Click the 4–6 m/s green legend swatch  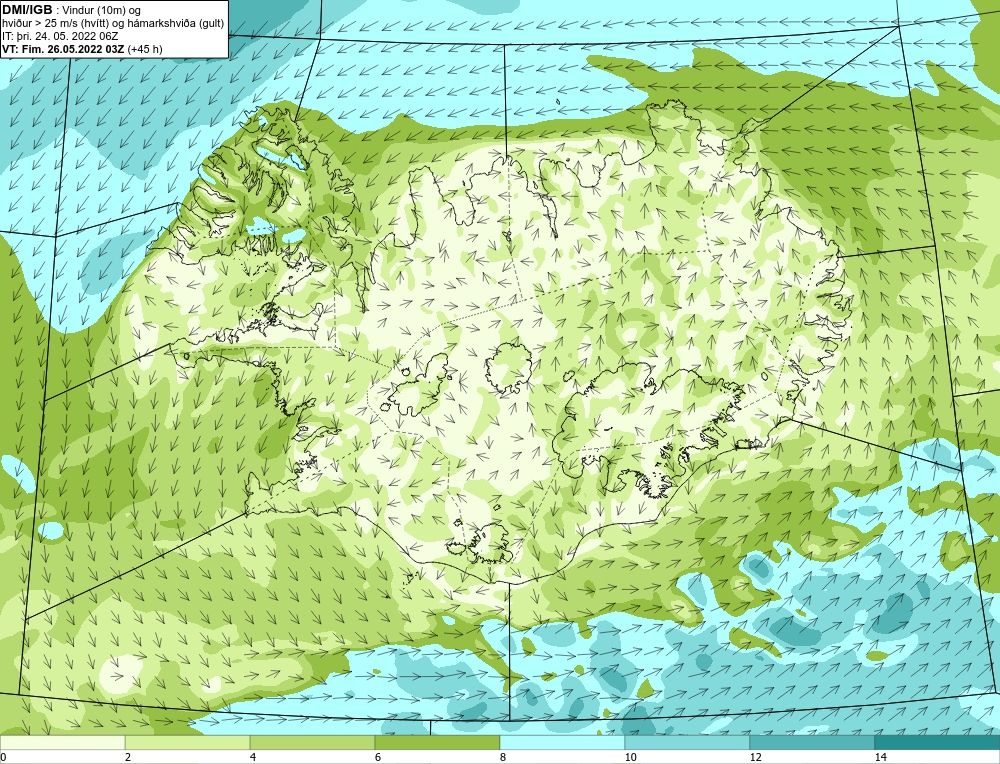click(312, 742)
